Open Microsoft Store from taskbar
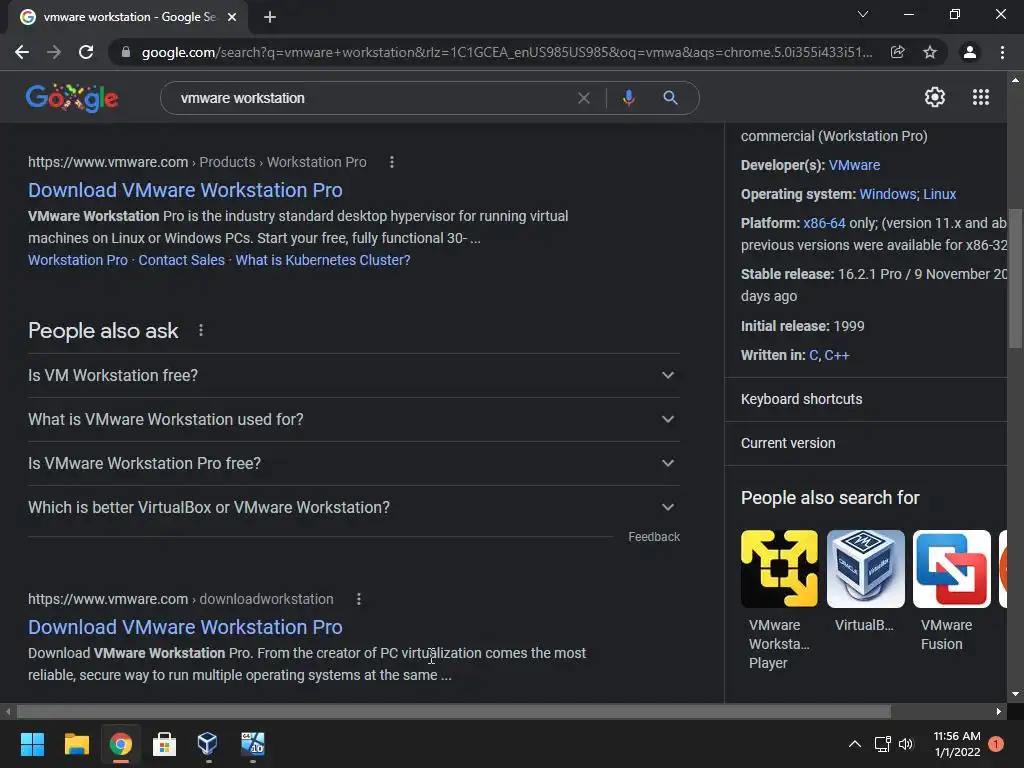Screen dimensions: 1024x768 tap(164, 744)
